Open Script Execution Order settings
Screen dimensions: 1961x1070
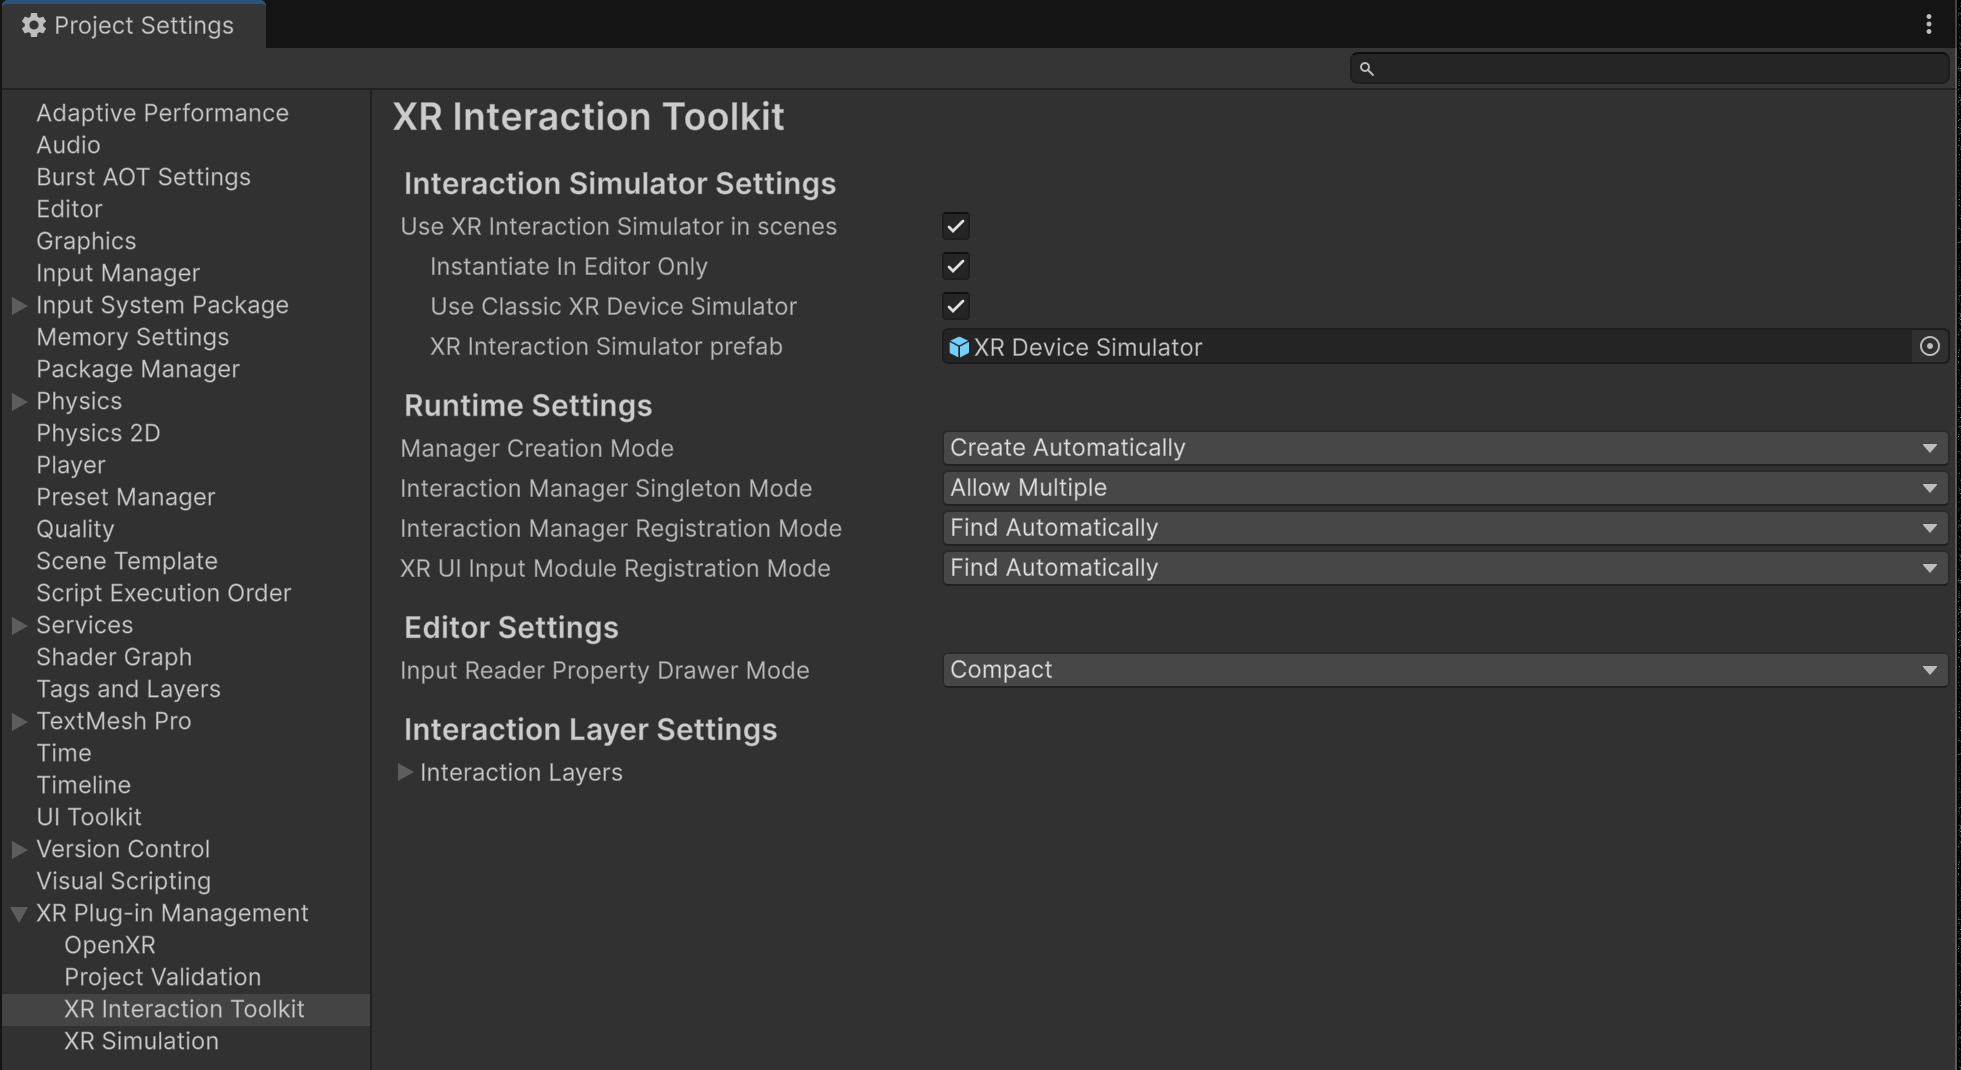(163, 593)
